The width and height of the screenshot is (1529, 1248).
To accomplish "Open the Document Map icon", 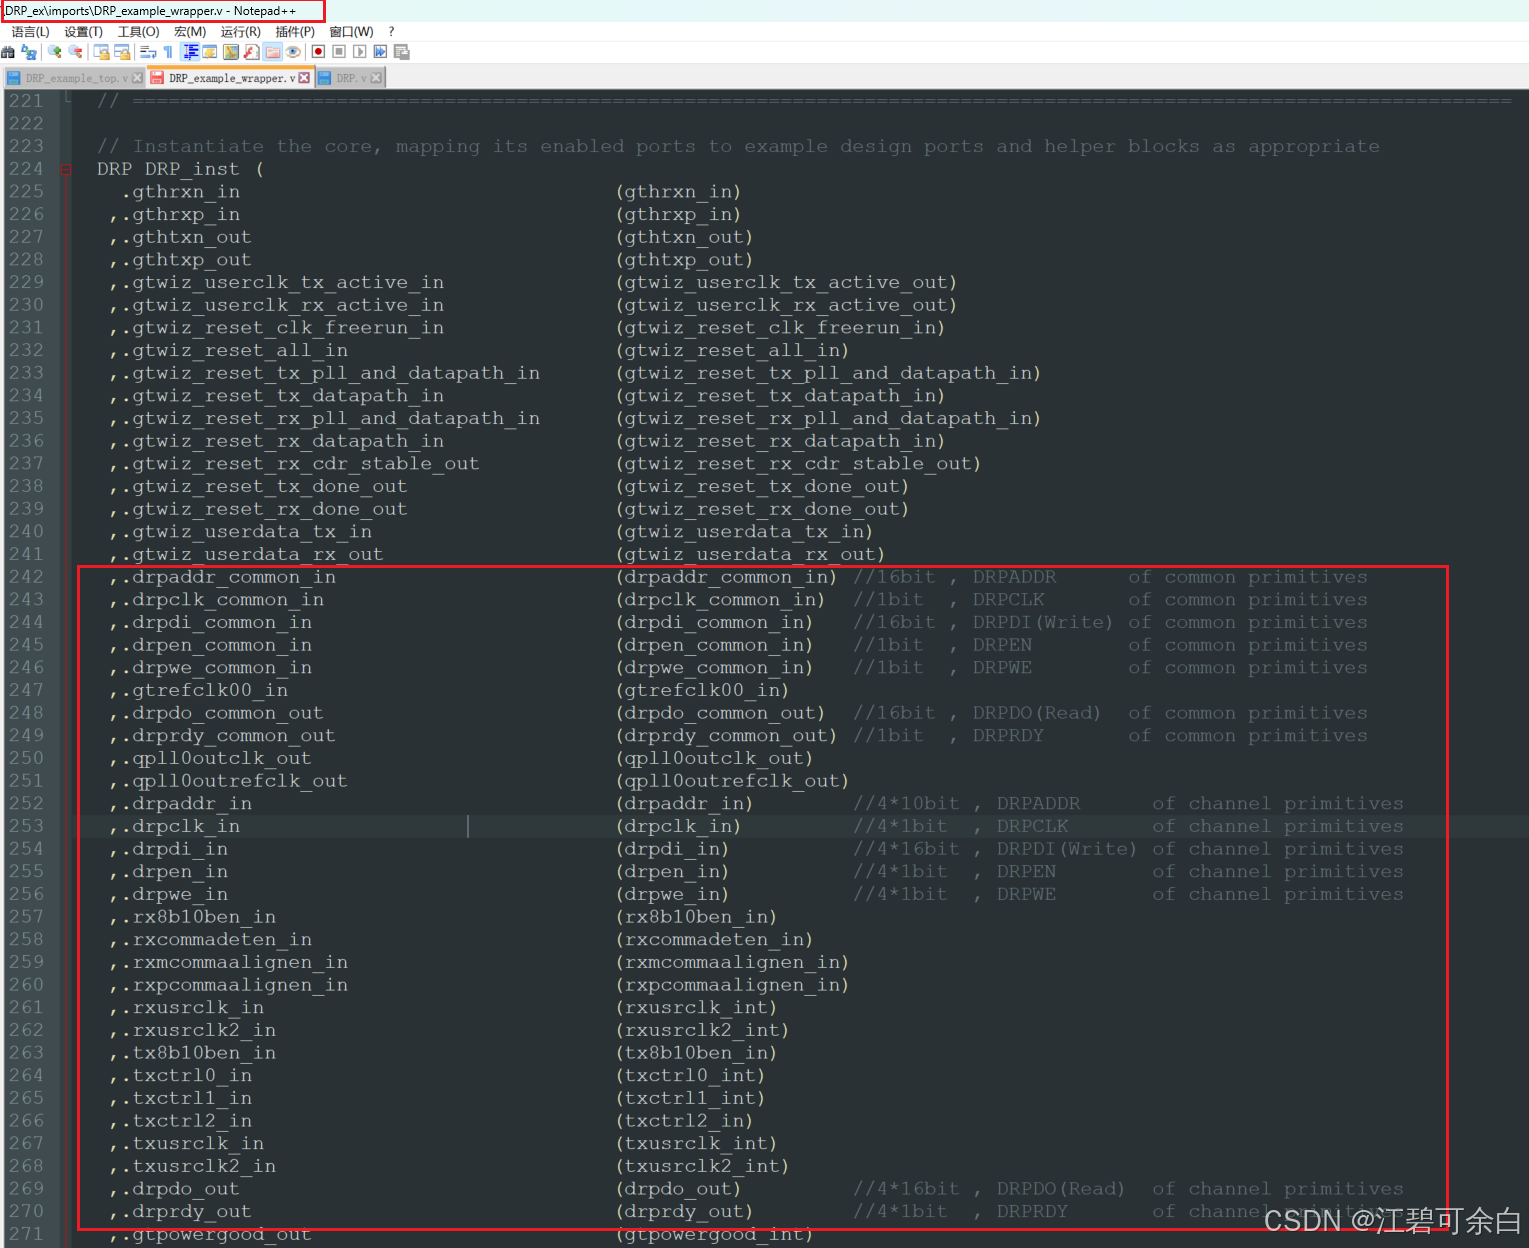I will tap(231, 52).
